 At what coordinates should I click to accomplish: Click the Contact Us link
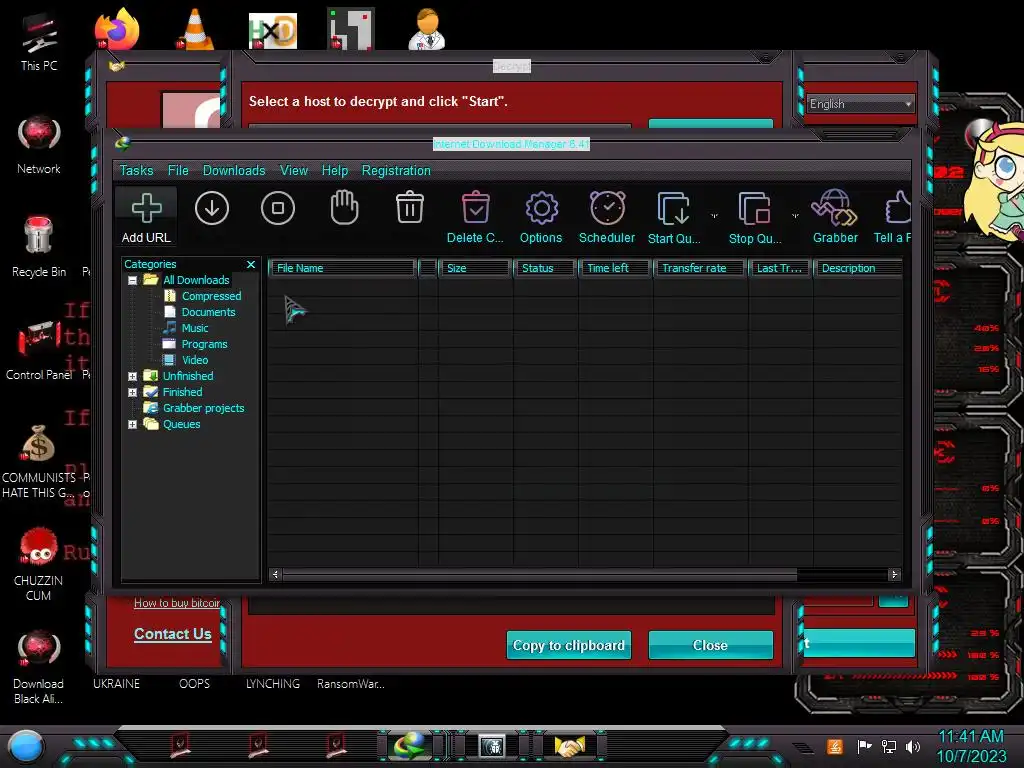point(173,634)
